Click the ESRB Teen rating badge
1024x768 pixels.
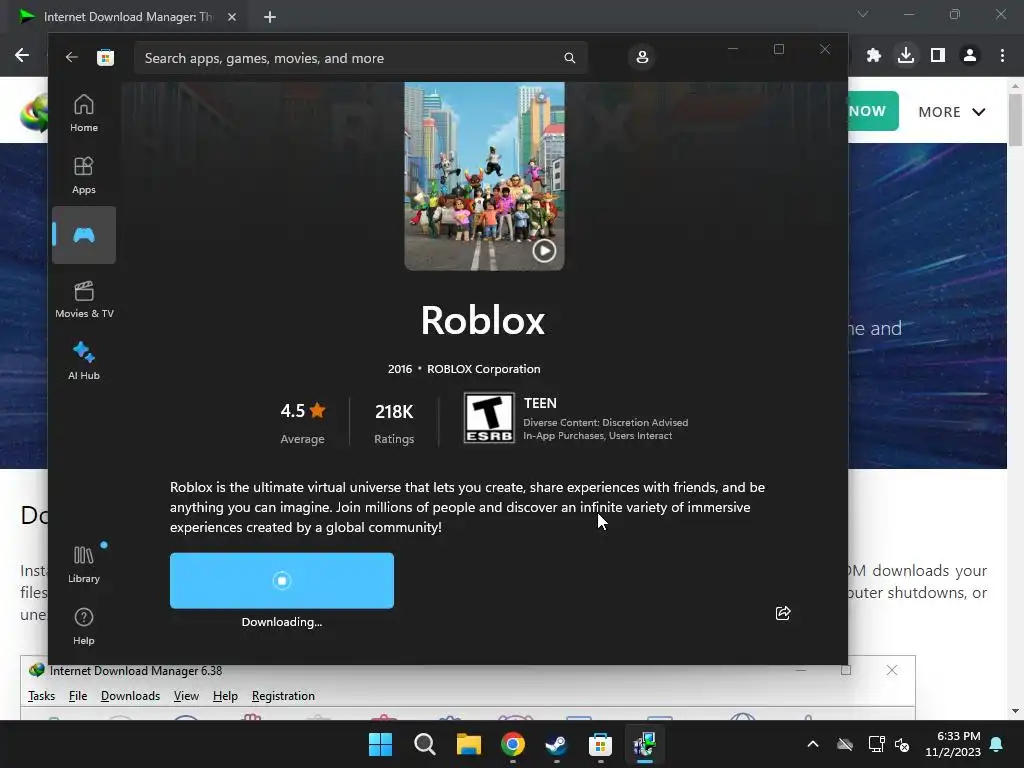[x=488, y=418]
